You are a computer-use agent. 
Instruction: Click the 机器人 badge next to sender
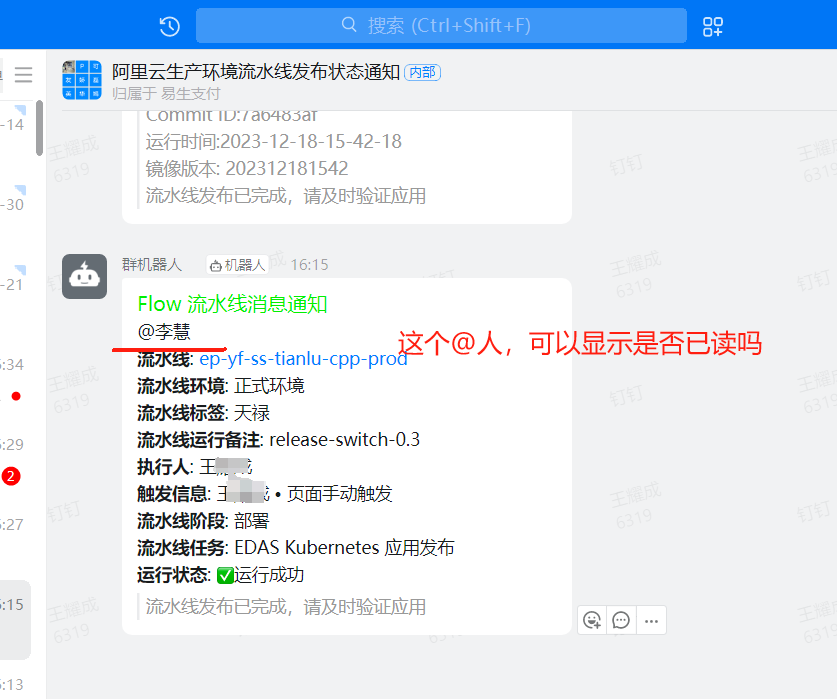coord(238,265)
